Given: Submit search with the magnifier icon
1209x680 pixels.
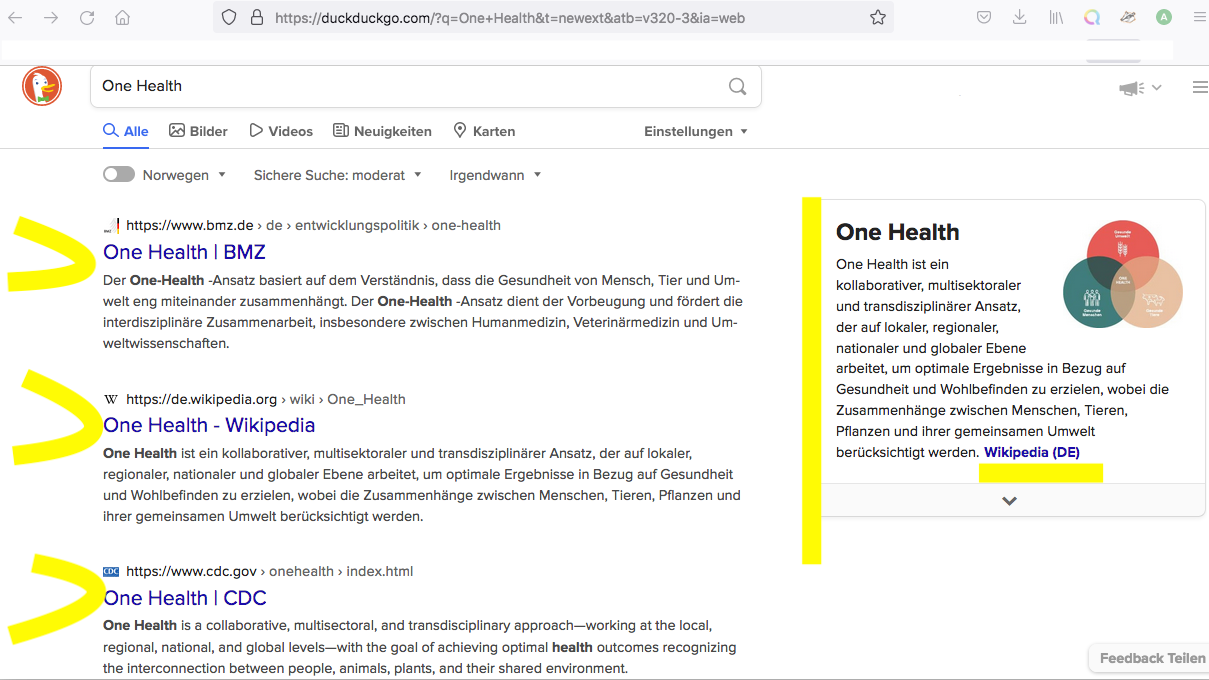Looking at the screenshot, I should 737,86.
